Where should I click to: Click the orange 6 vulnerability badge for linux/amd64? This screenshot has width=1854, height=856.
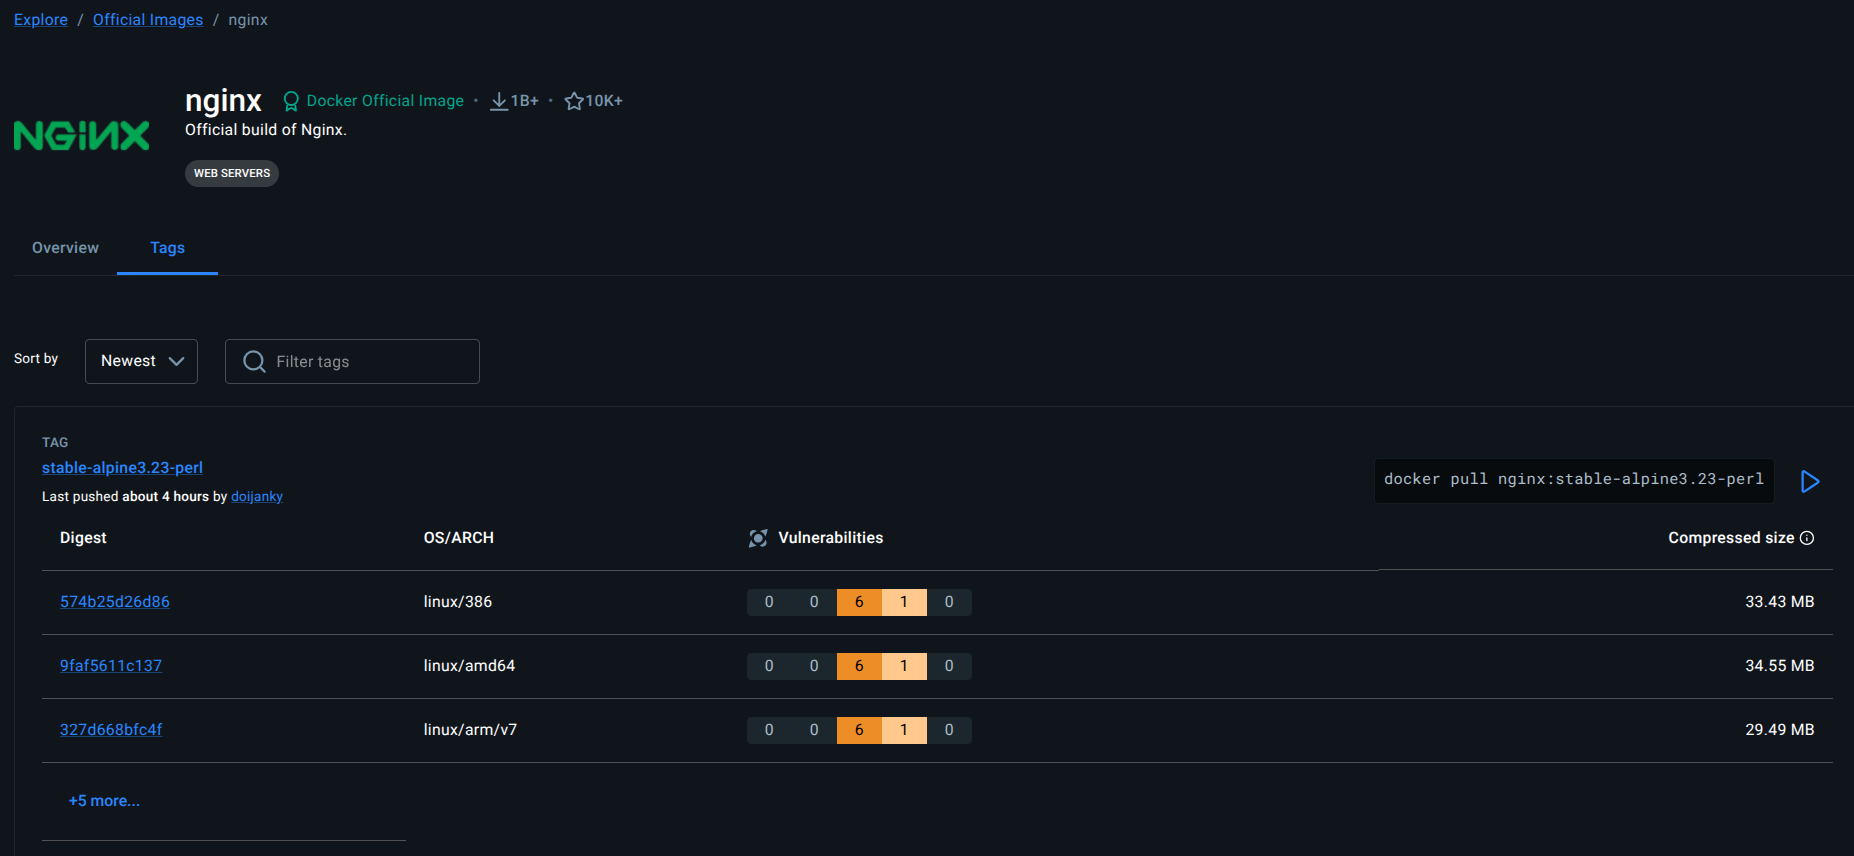859,666
